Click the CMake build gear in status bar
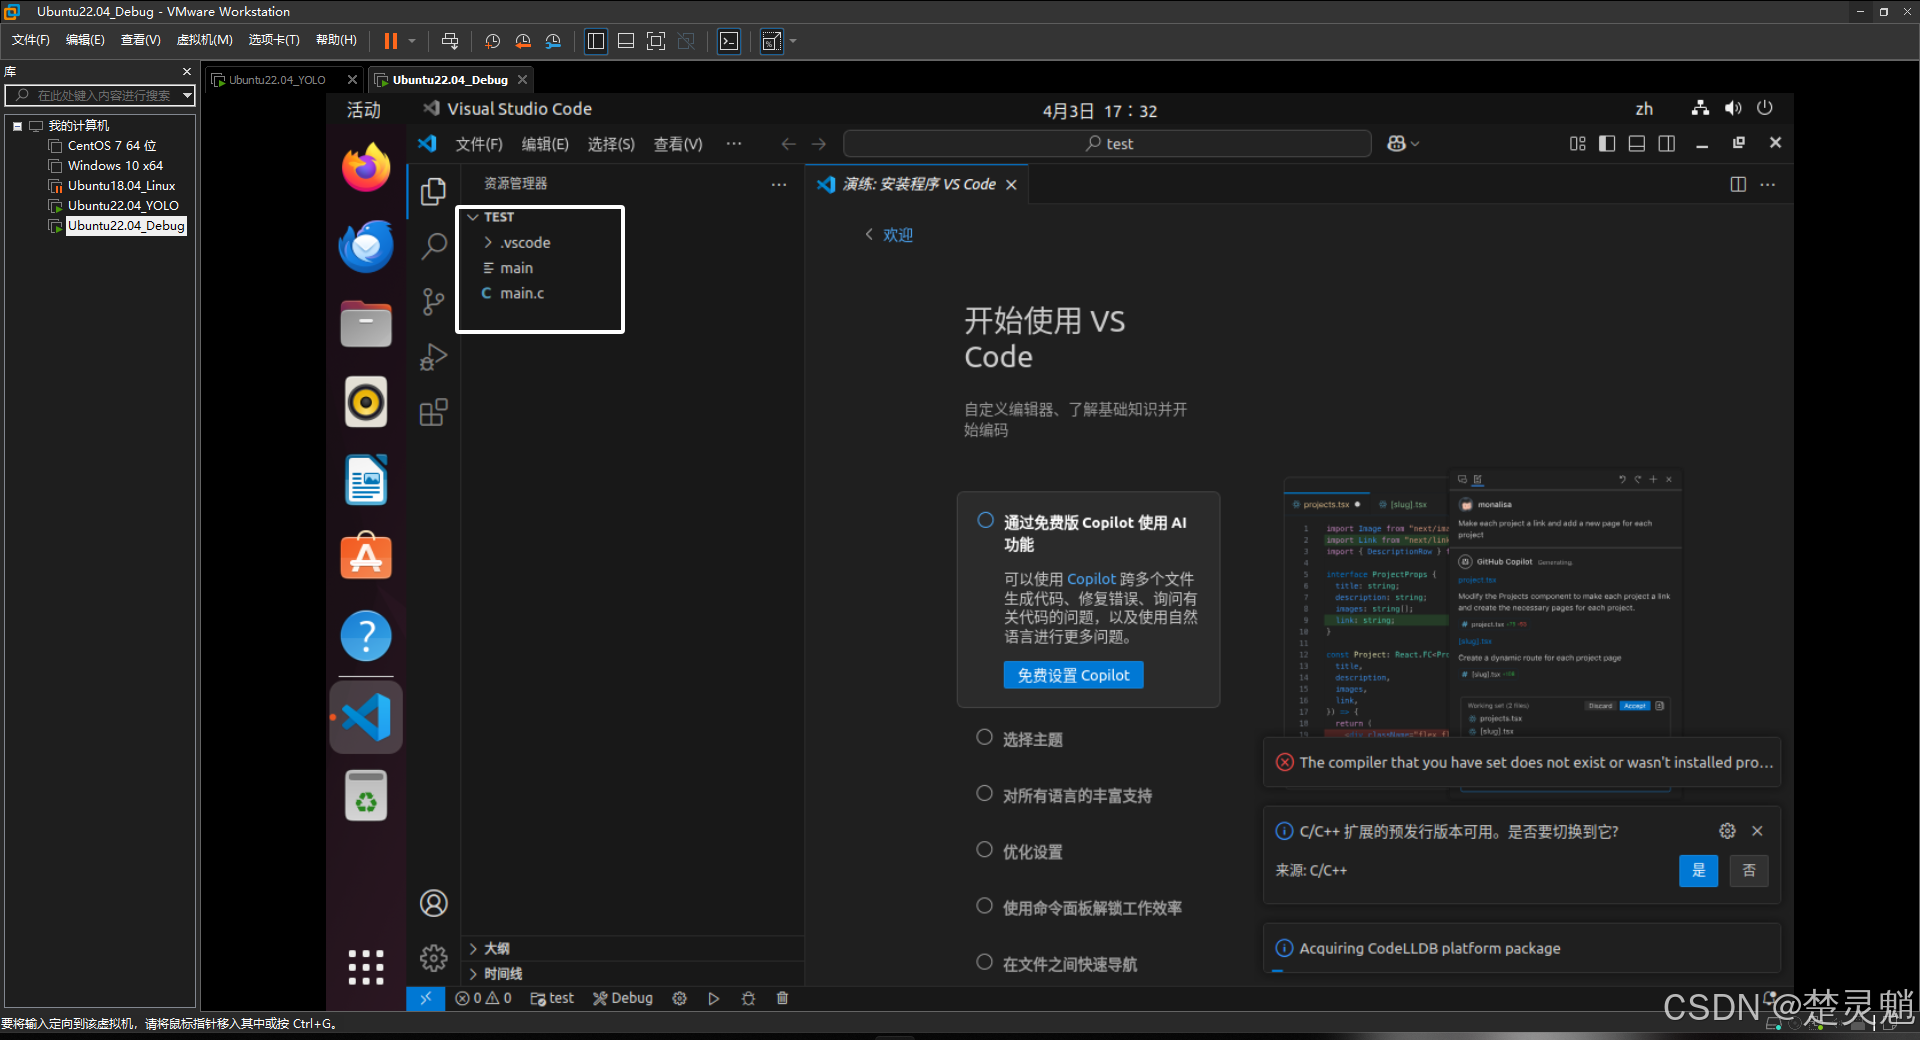 tap(679, 998)
